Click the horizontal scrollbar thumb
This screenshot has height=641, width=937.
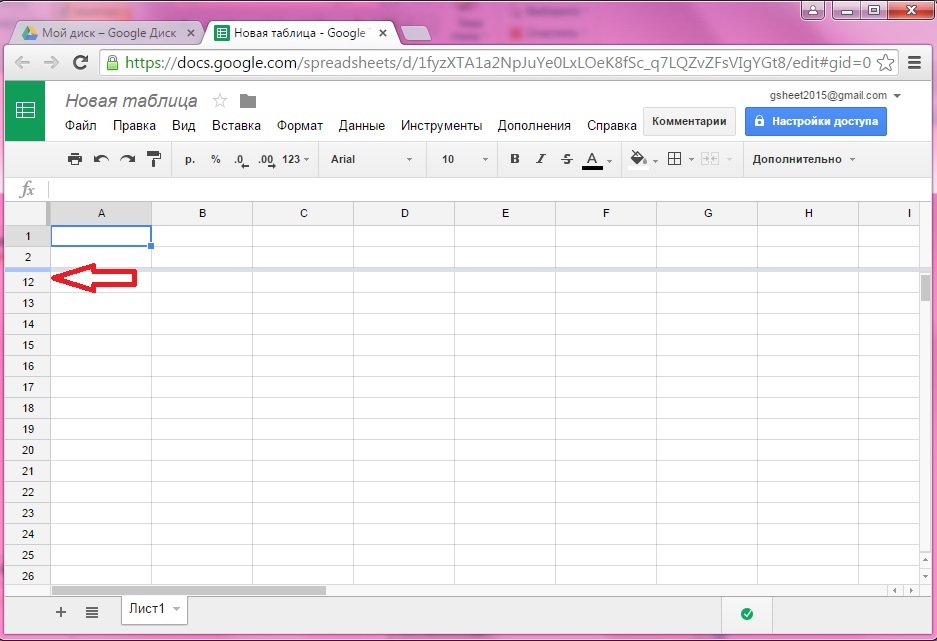[189, 591]
